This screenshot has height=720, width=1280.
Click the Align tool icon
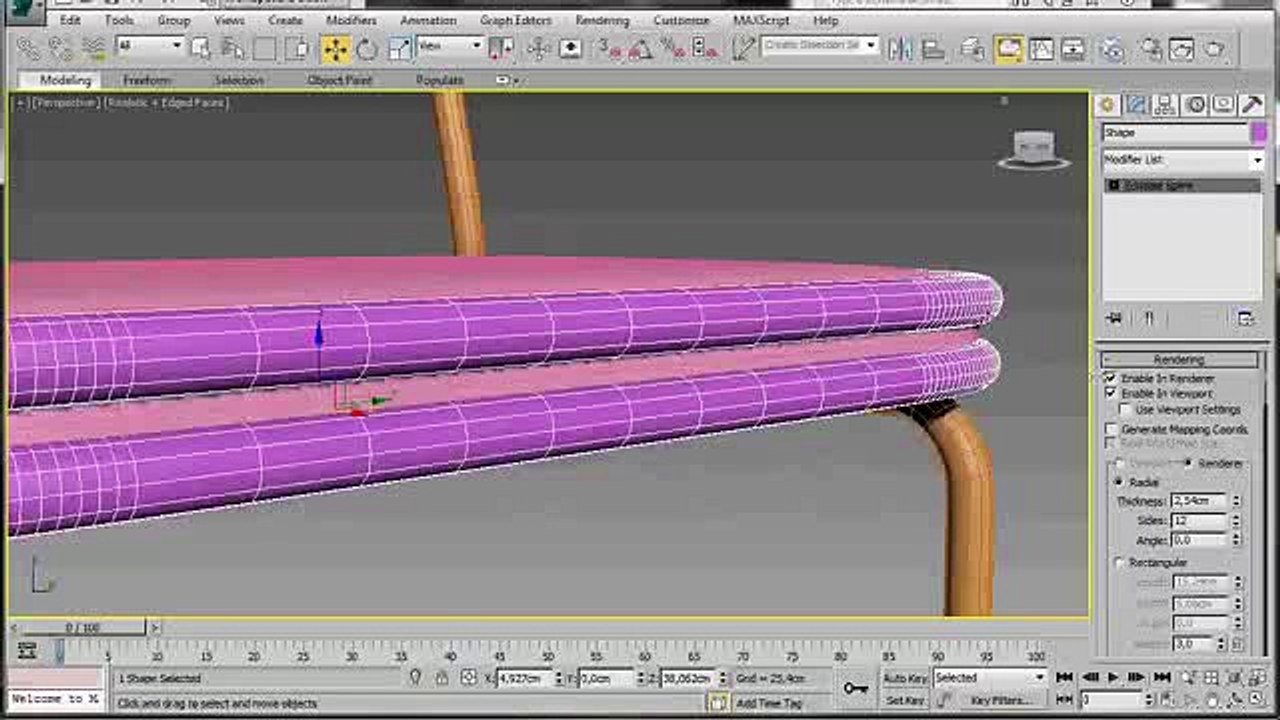click(x=933, y=47)
